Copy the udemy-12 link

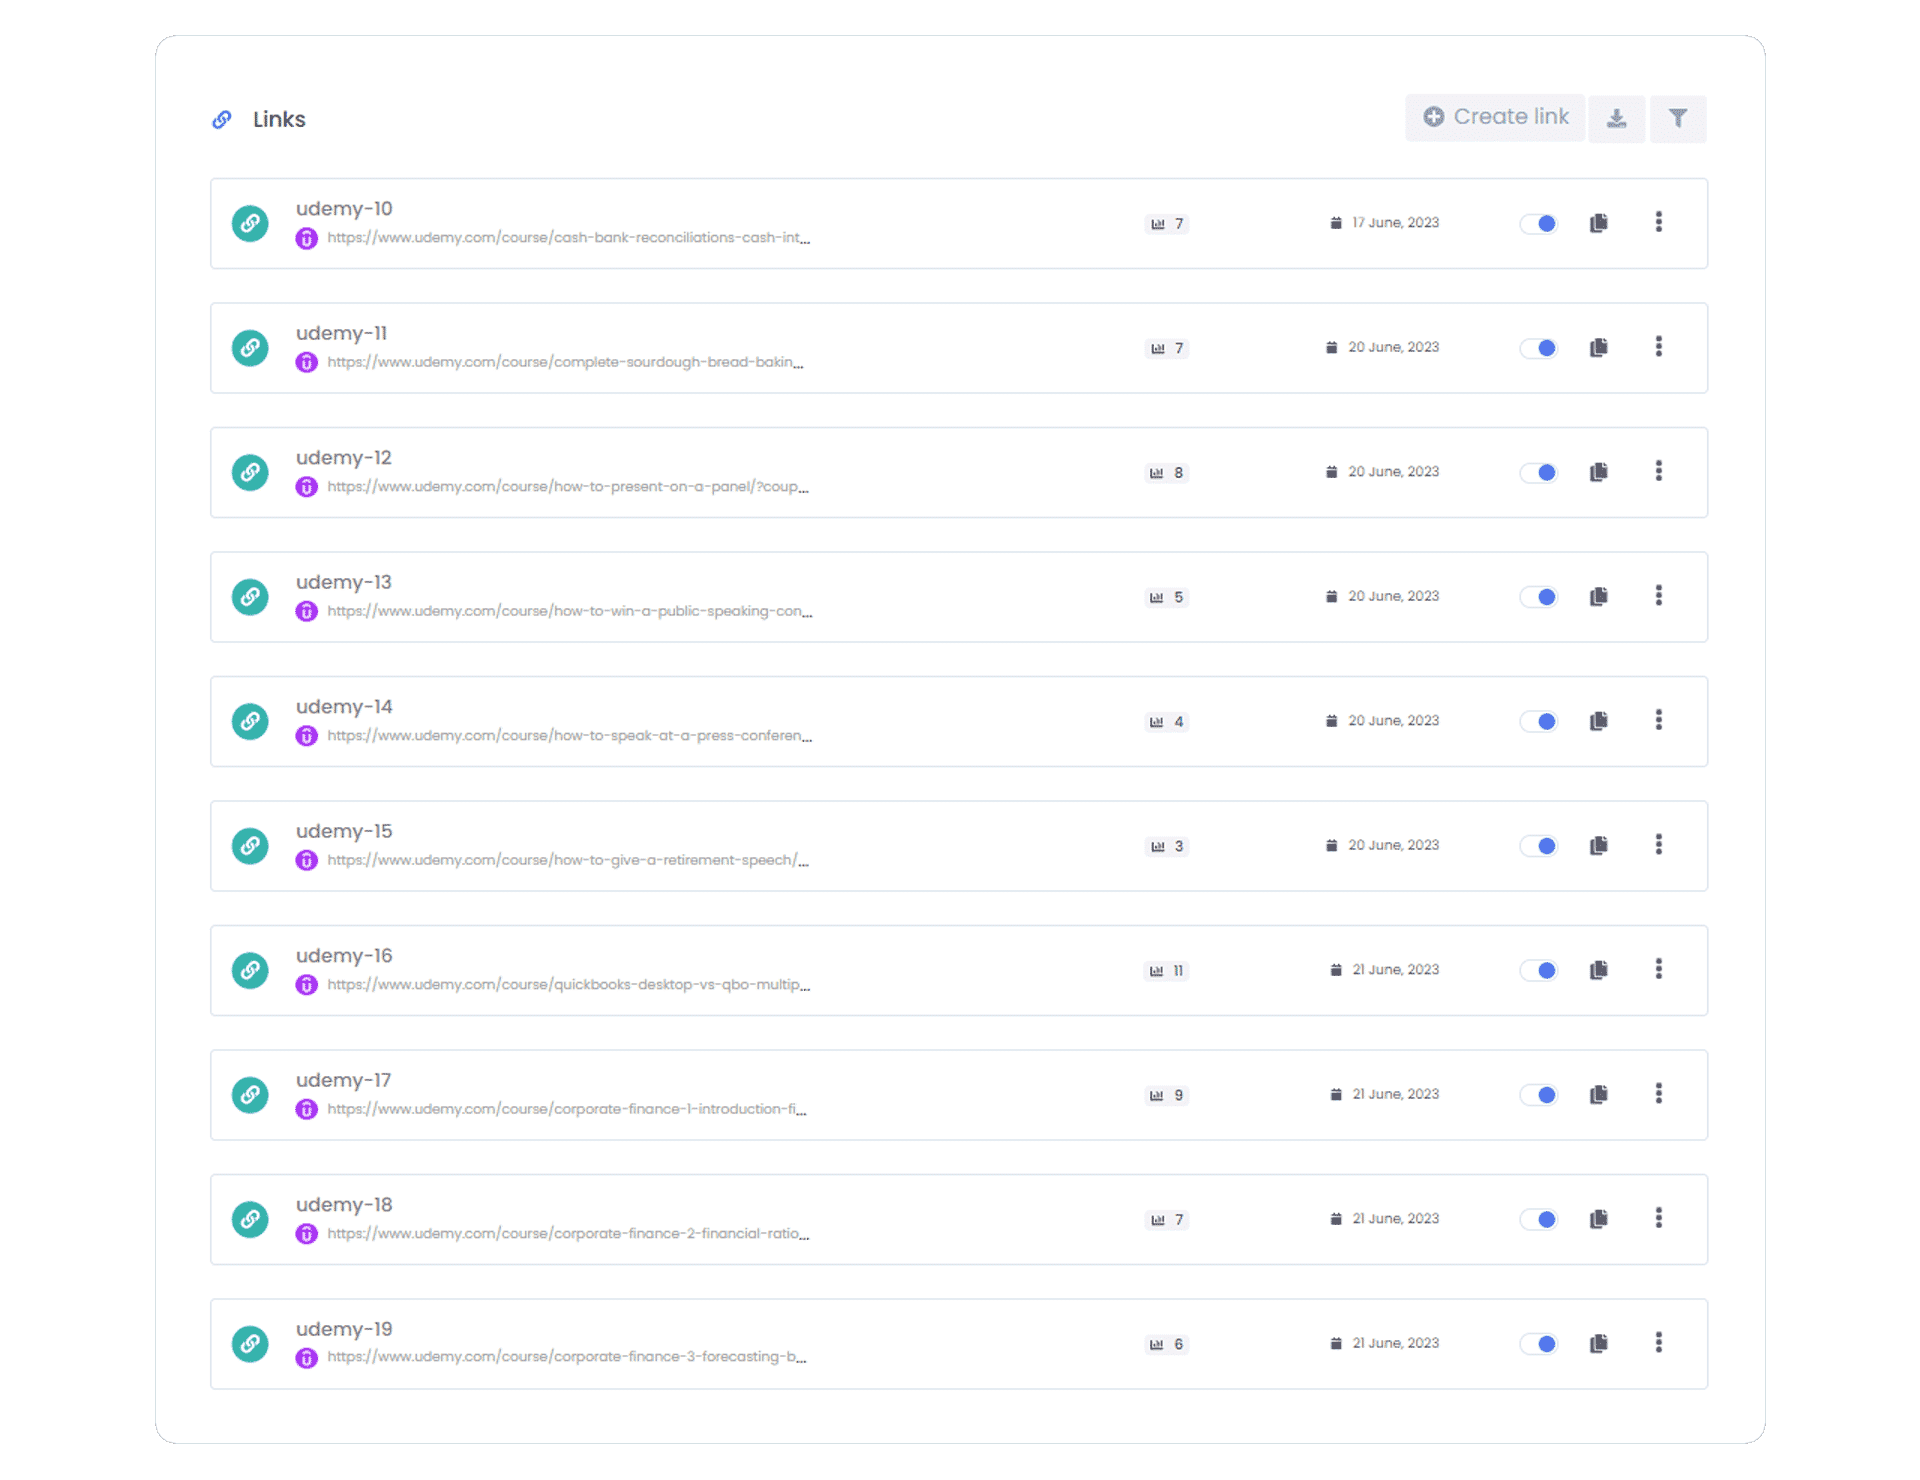click(1599, 472)
